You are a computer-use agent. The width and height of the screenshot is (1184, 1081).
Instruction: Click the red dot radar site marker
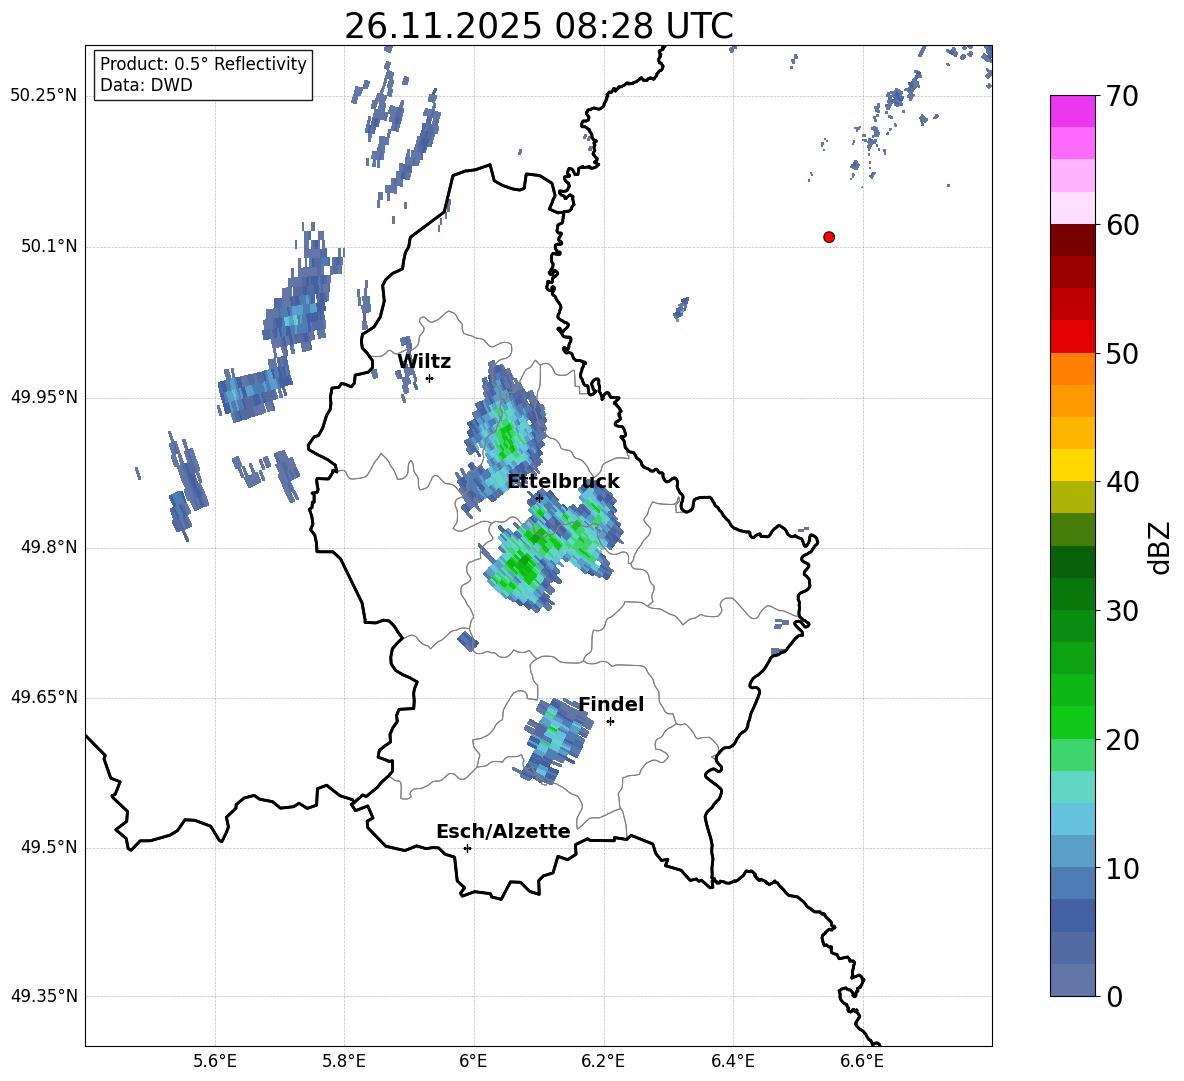(828, 237)
